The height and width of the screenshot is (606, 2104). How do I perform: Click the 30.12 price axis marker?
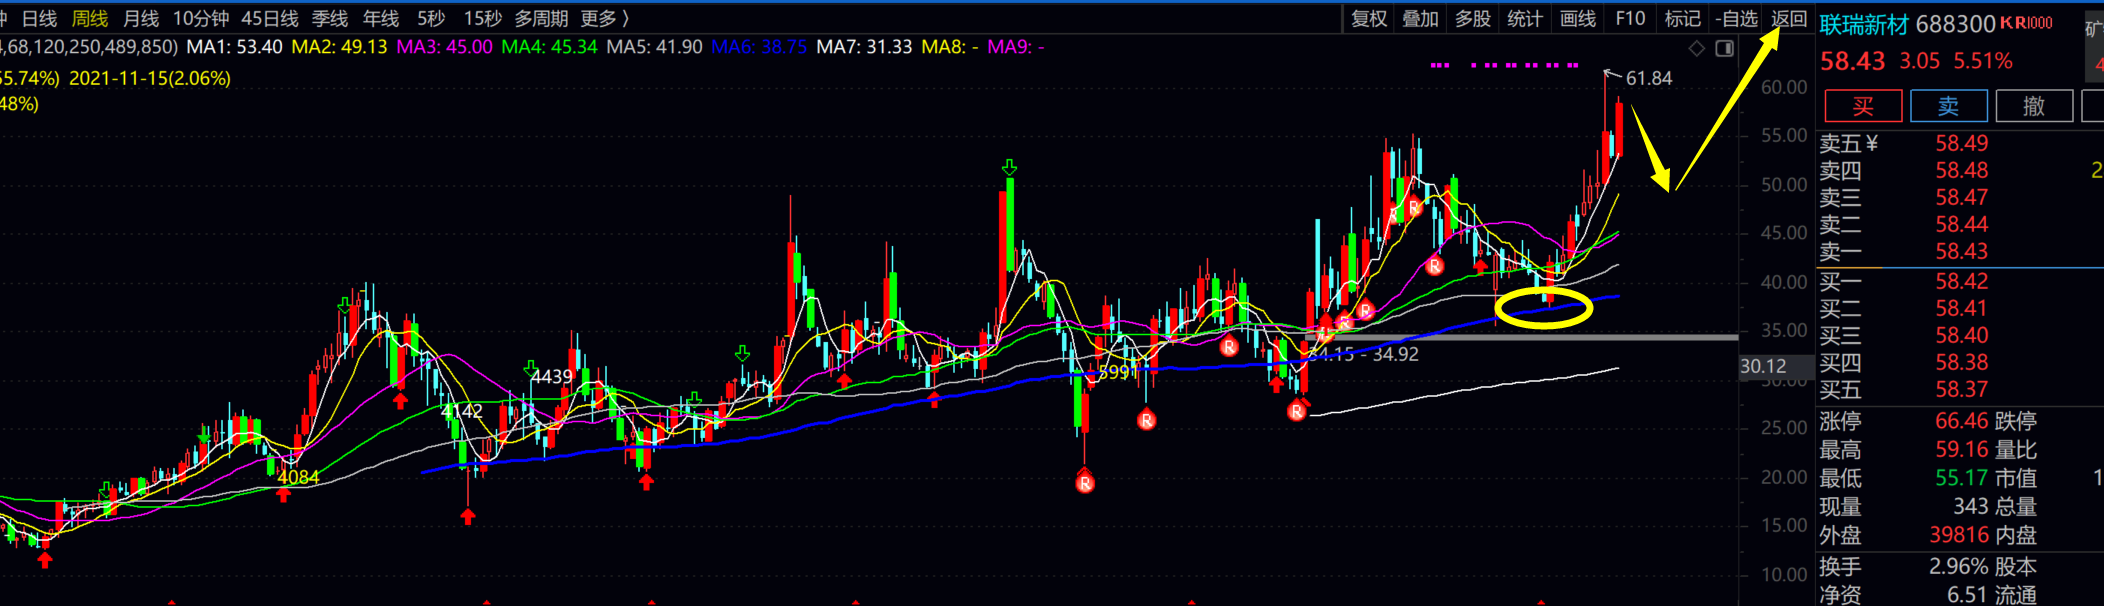coord(1763,367)
